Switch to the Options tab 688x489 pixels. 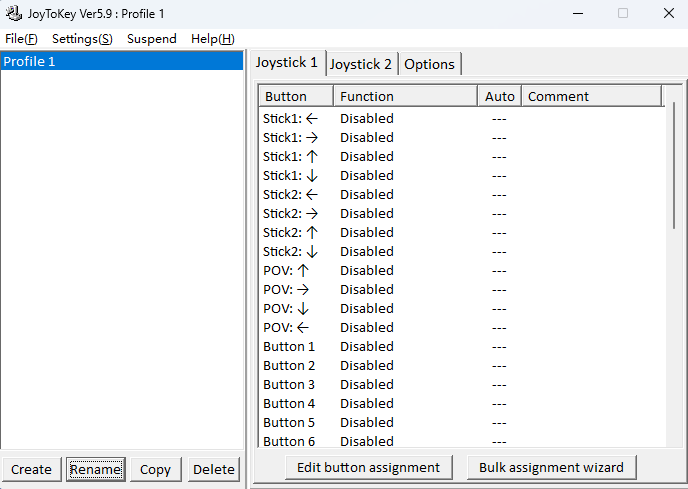tap(429, 64)
